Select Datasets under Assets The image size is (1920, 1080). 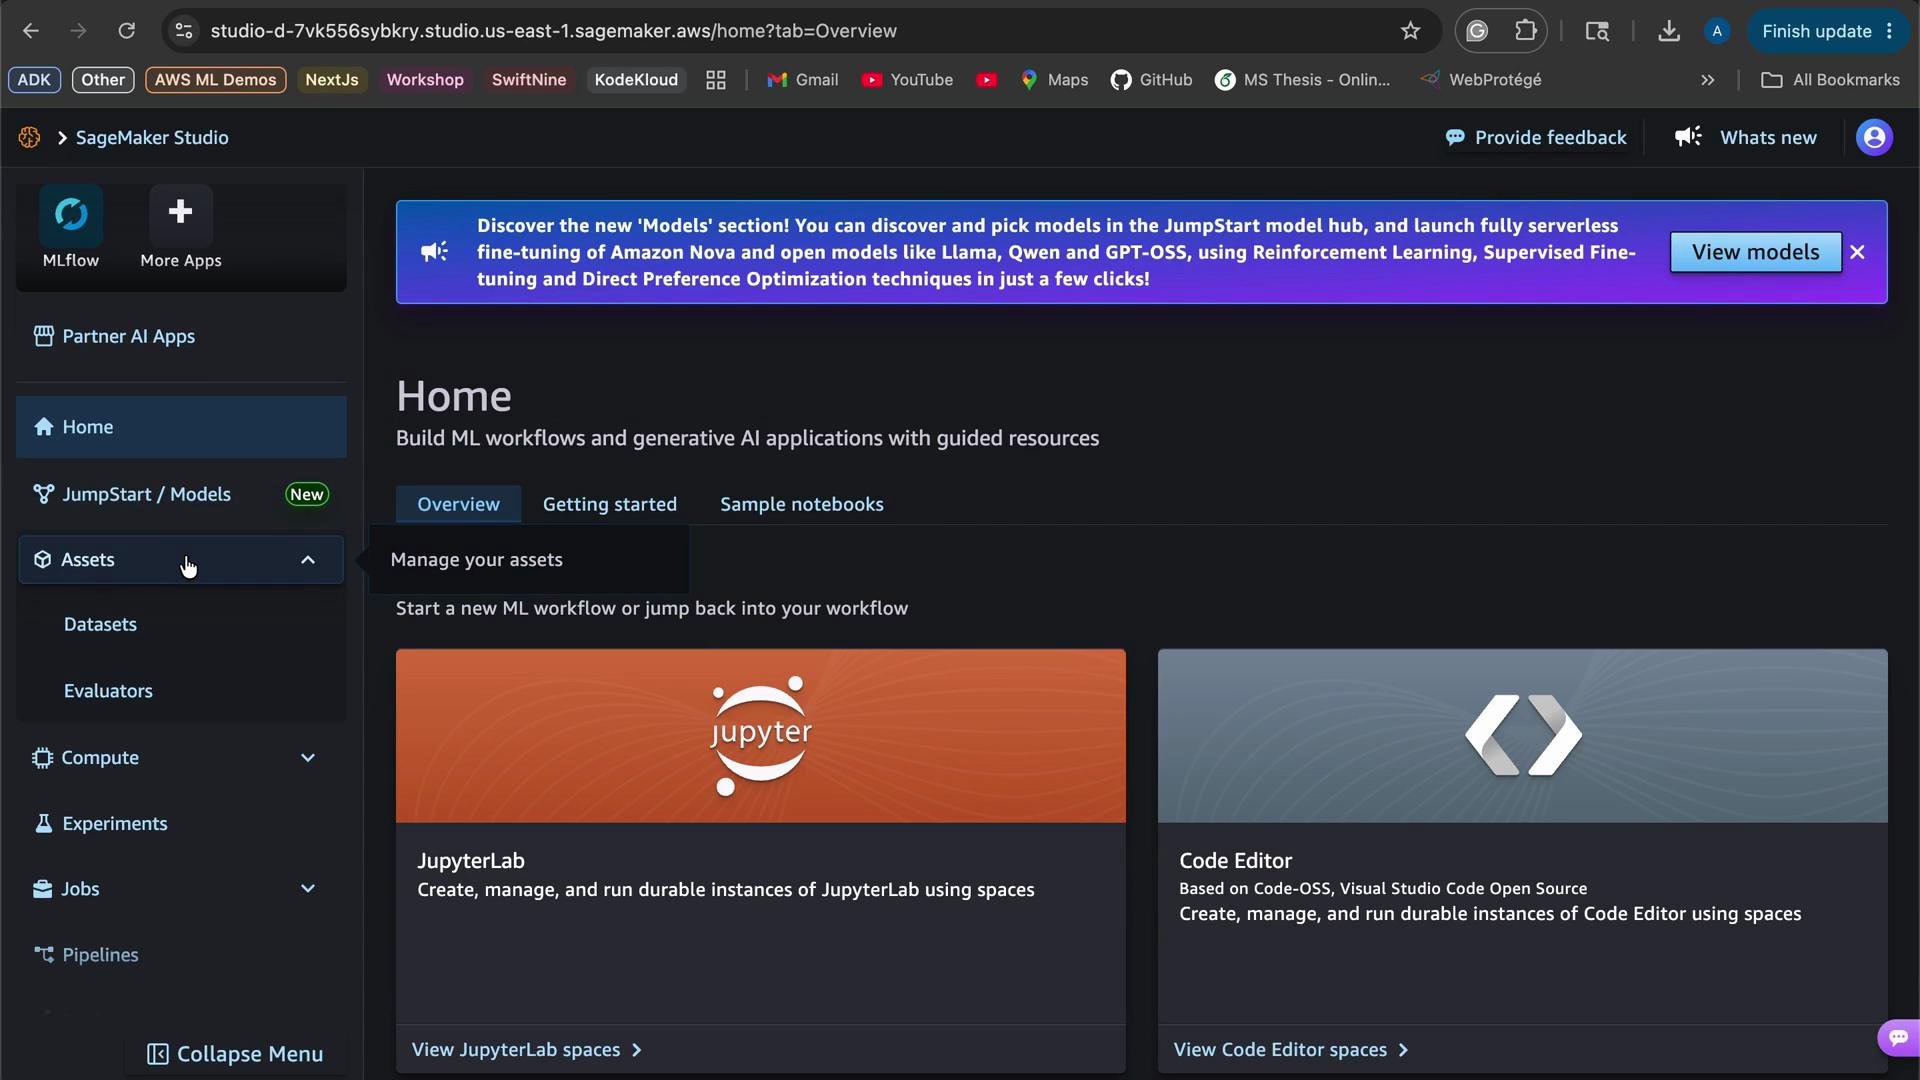click(x=100, y=624)
